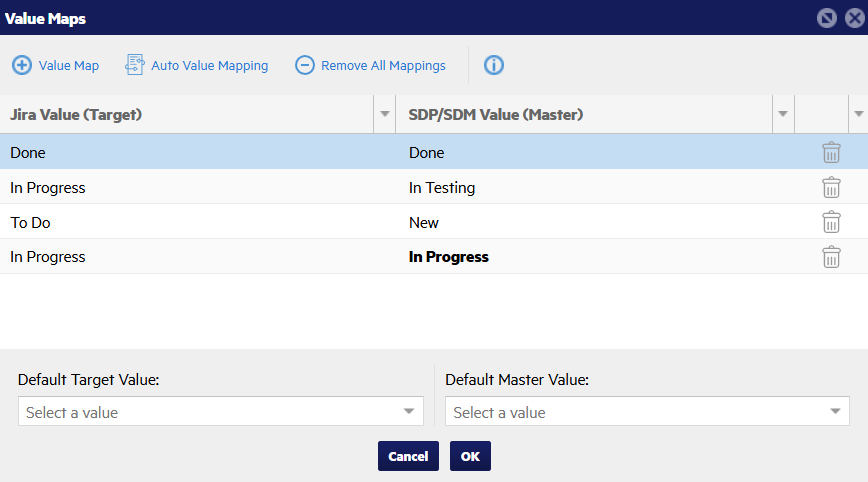This screenshot has height=482, width=868.
Task: Select the To Do cell
Action: point(30,222)
